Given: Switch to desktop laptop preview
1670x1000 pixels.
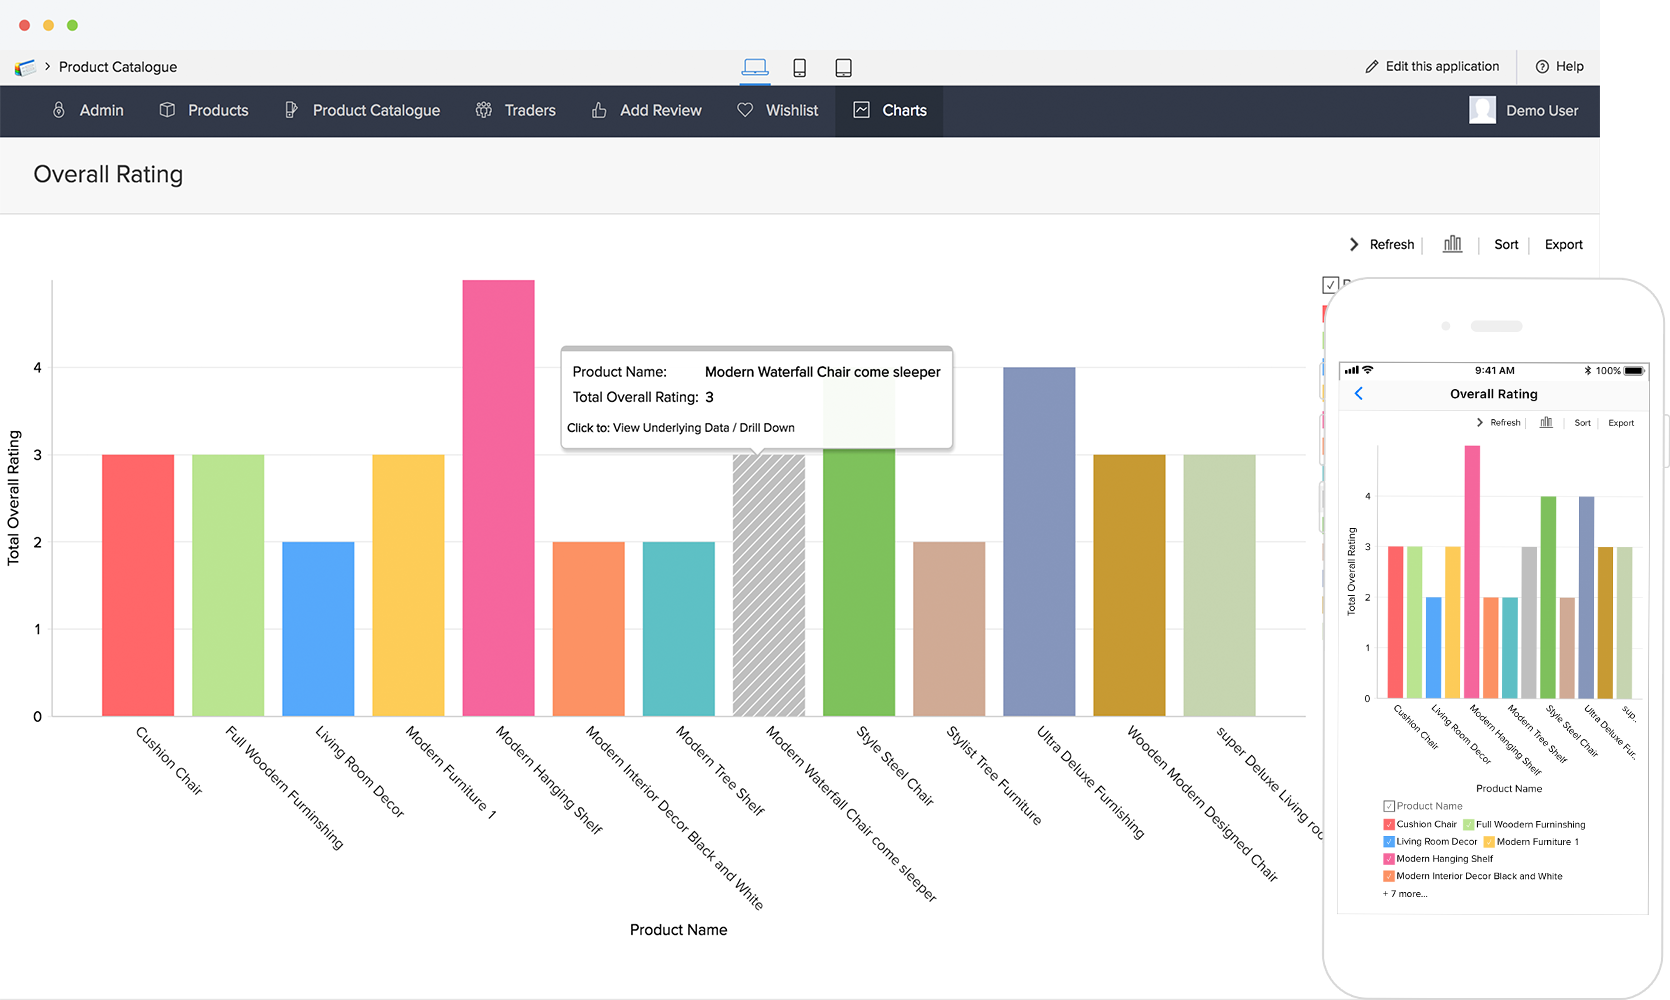Looking at the screenshot, I should tap(755, 67).
